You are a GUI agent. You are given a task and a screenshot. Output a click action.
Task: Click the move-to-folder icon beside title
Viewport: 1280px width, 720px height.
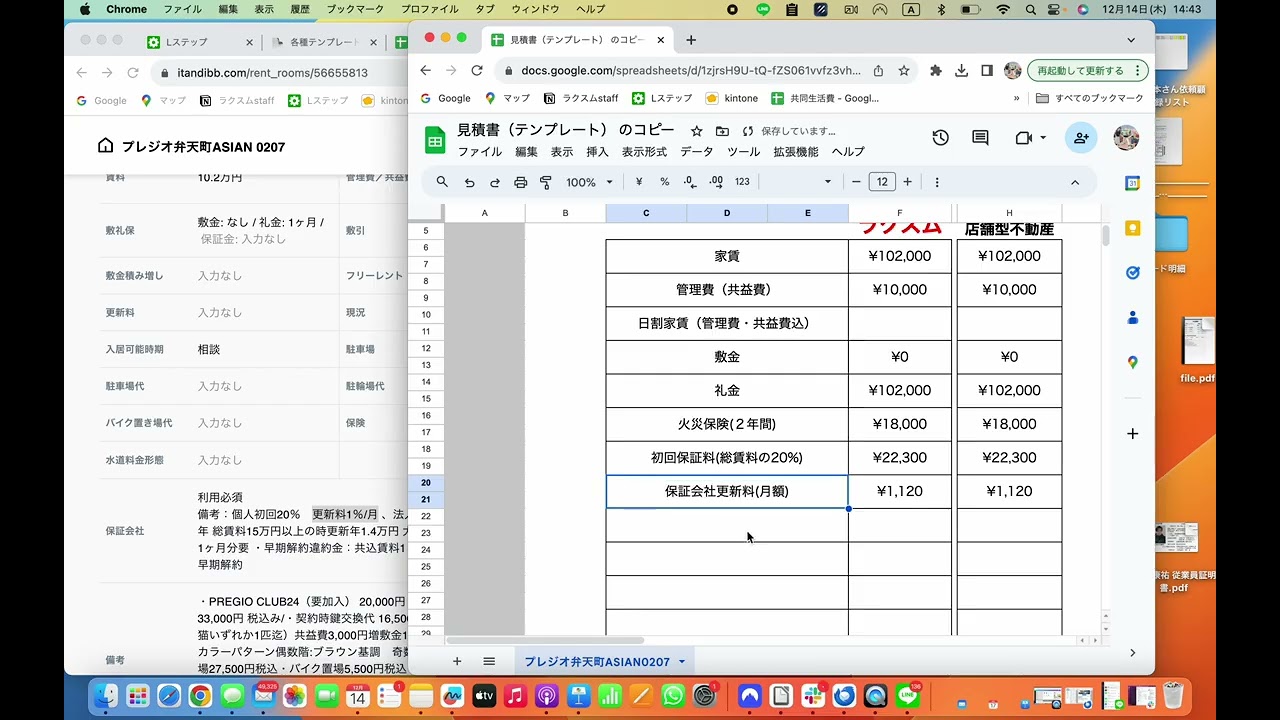click(722, 131)
